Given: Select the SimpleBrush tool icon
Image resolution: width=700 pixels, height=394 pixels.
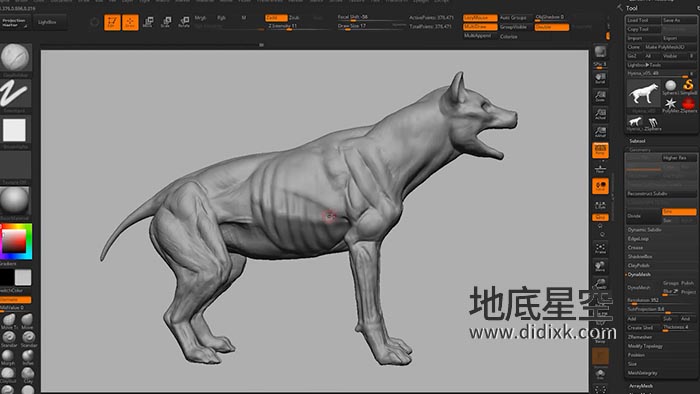Looking at the screenshot, I should point(688,86).
